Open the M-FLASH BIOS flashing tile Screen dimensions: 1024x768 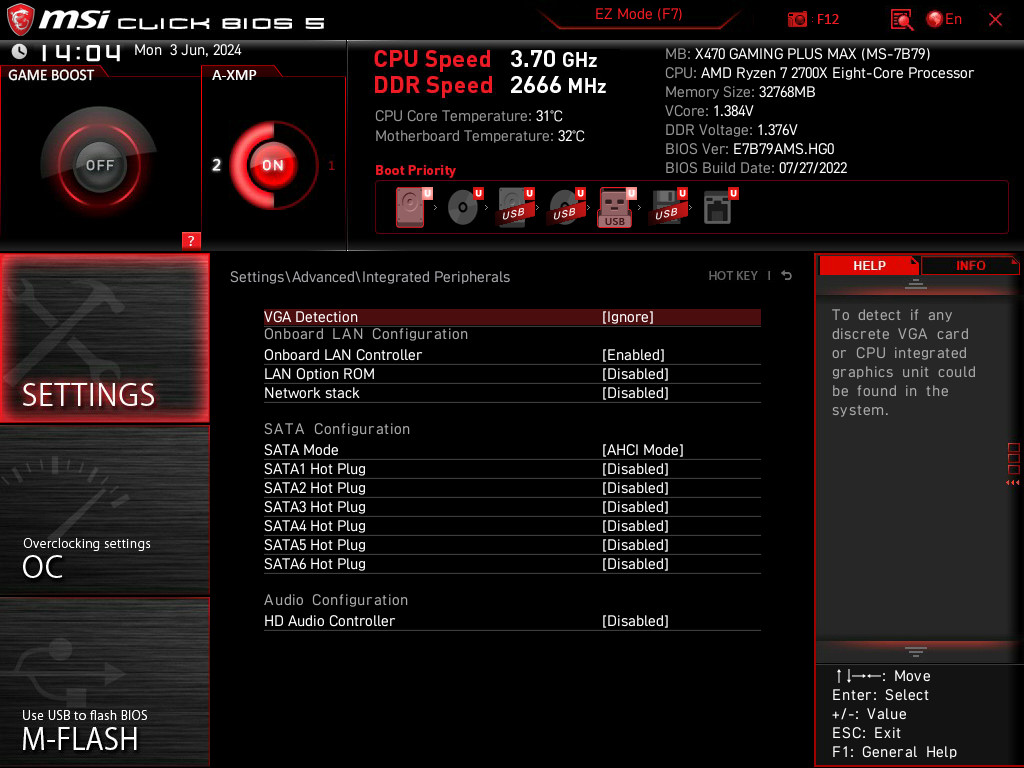(x=104, y=682)
